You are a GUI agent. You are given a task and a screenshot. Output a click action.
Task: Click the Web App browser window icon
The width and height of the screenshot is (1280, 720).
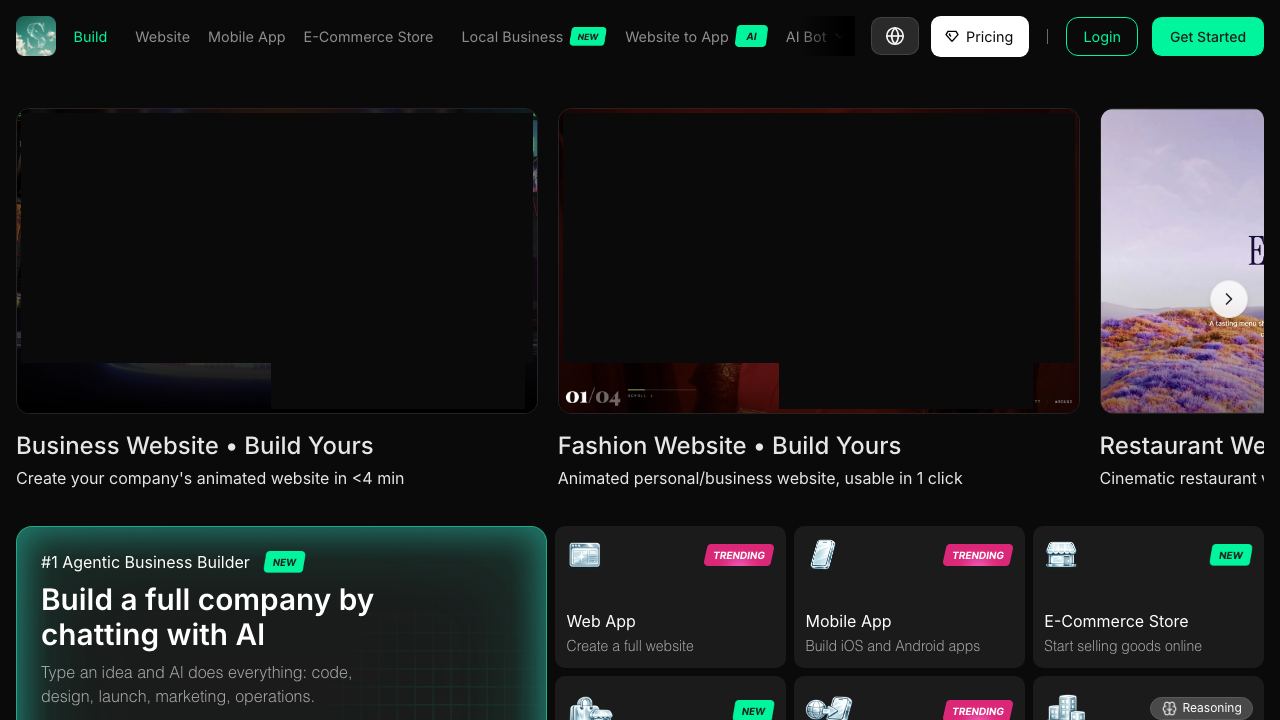pyautogui.click(x=585, y=554)
